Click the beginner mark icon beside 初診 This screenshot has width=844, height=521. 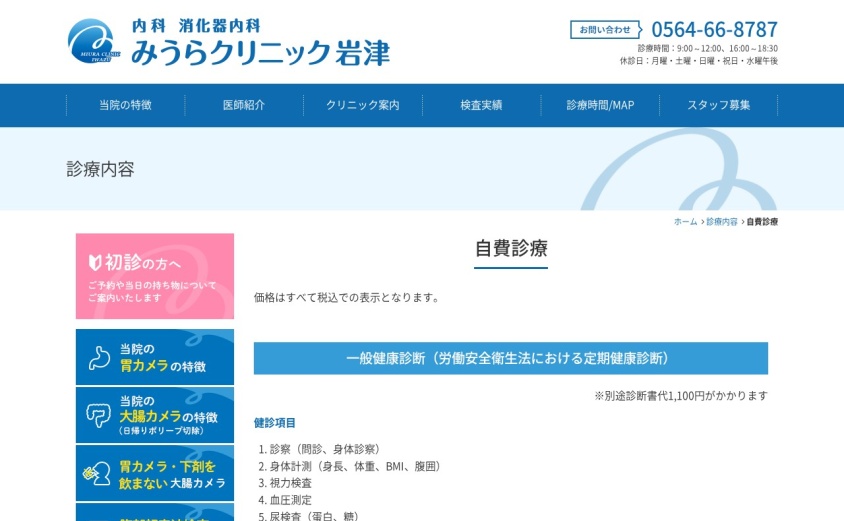pos(95,263)
